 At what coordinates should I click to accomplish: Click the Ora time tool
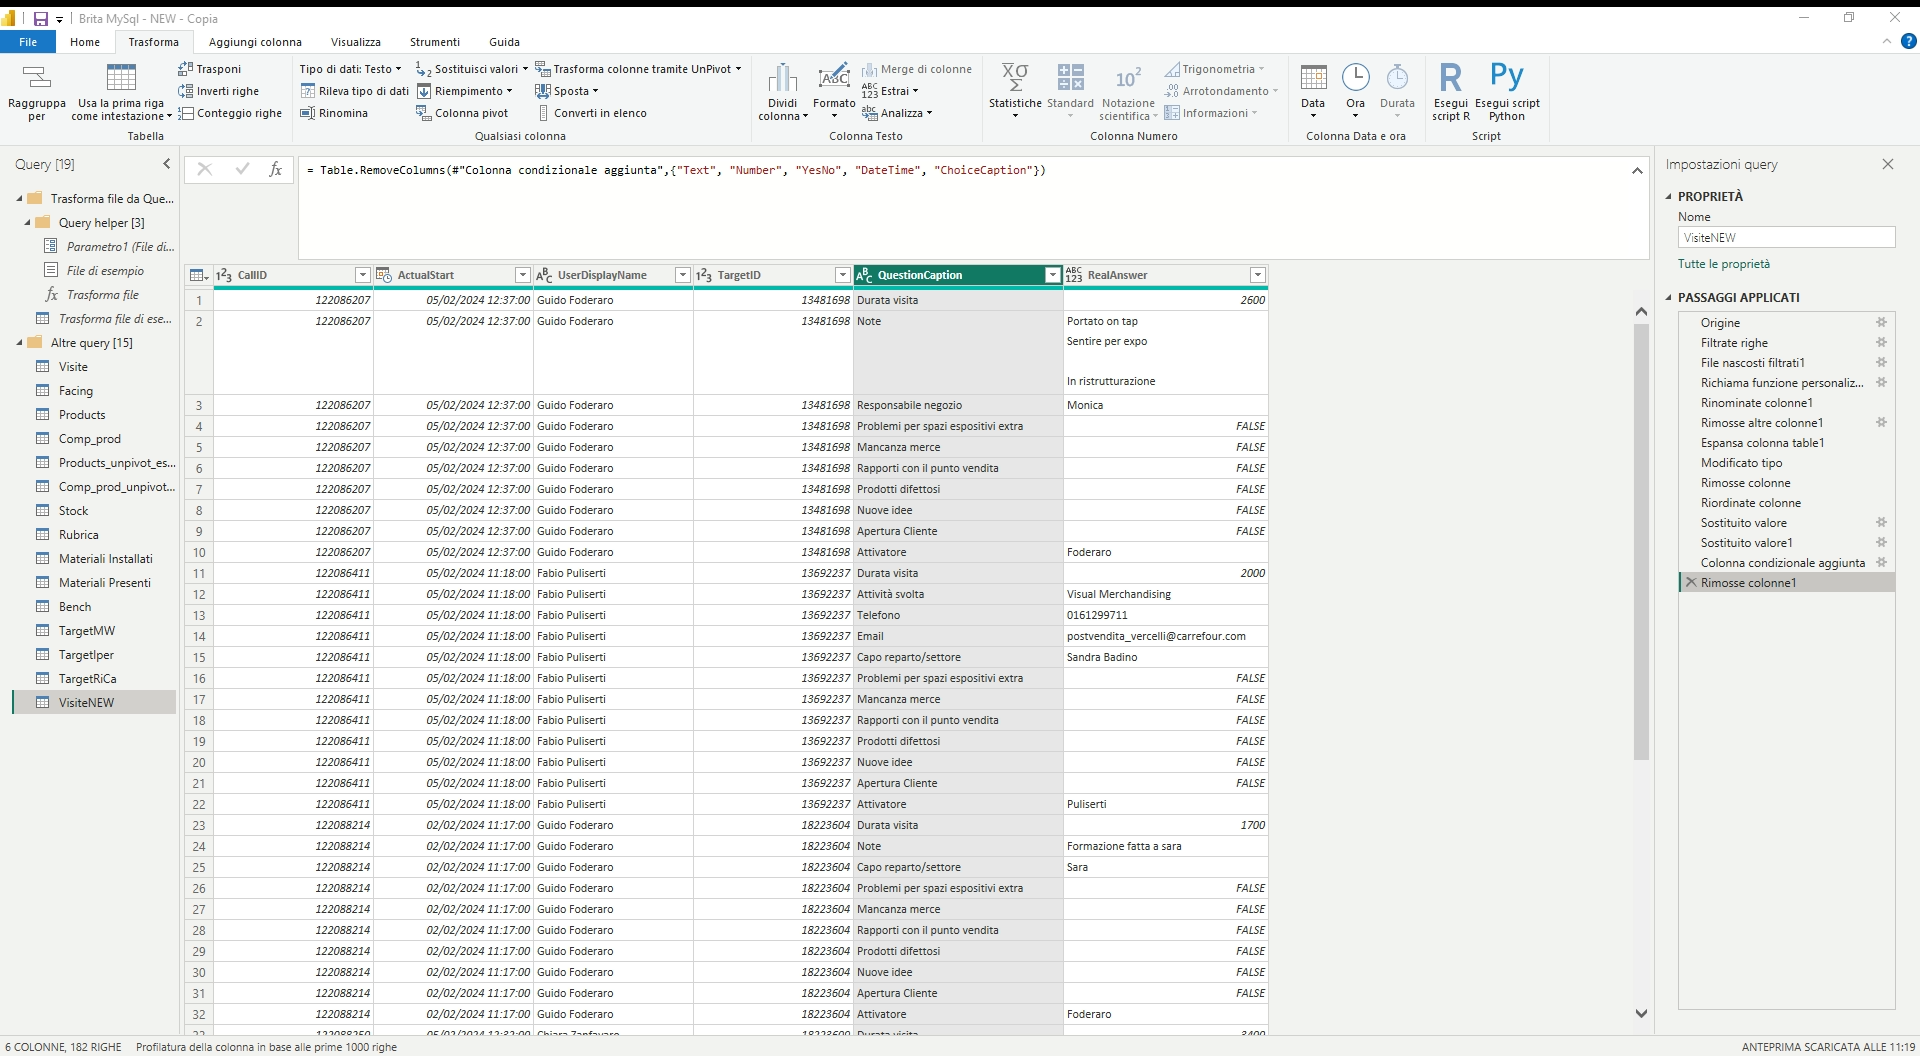point(1355,92)
